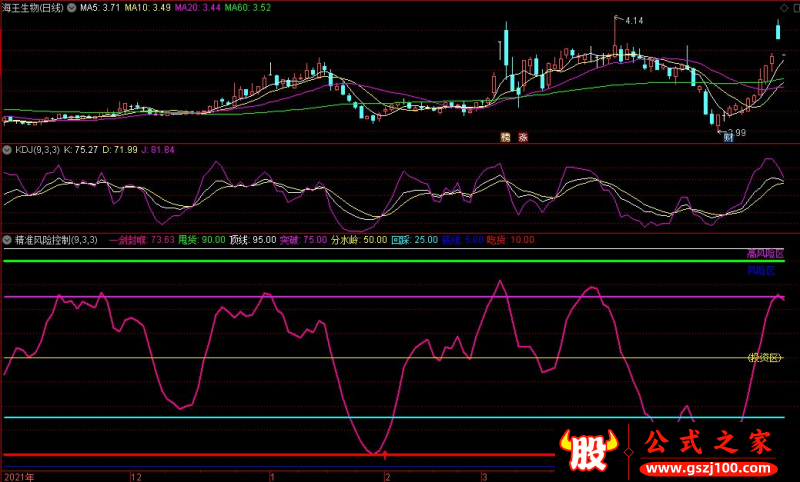Click the diamond icon at top right corner
The width and height of the screenshot is (800, 482).
click(784, 8)
